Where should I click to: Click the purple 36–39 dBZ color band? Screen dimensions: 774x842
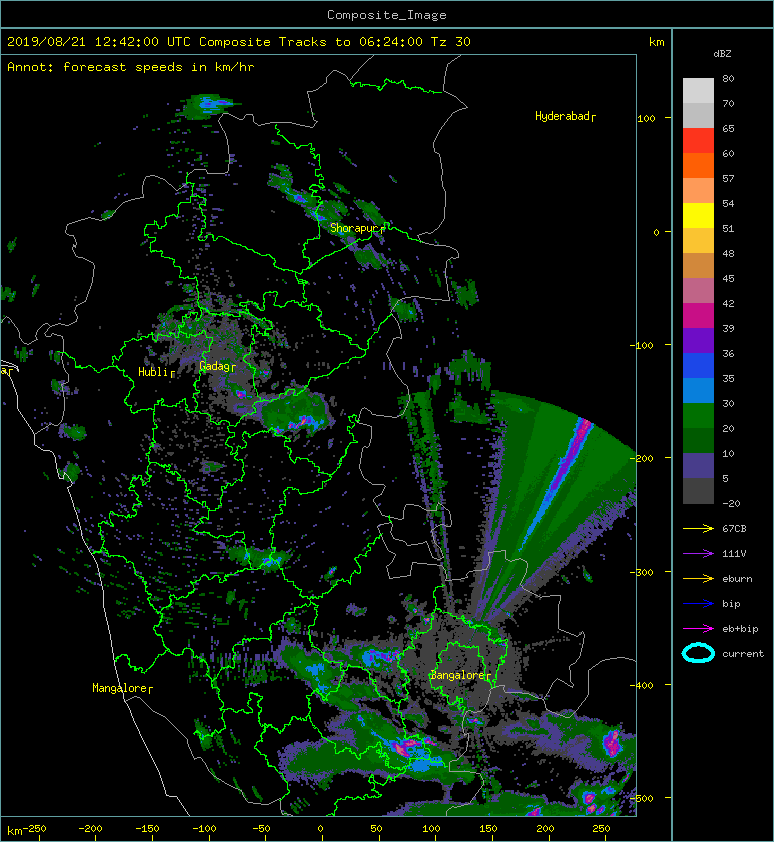coord(698,341)
